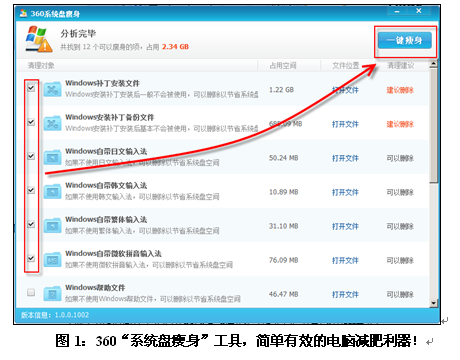Minimize the 360系统盘瘦身 window

[x=397, y=11]
